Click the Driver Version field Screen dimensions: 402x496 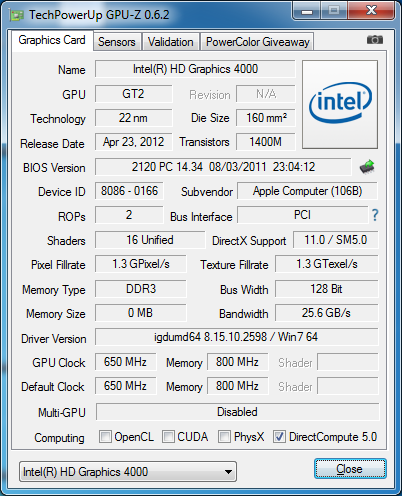(237, 337)
